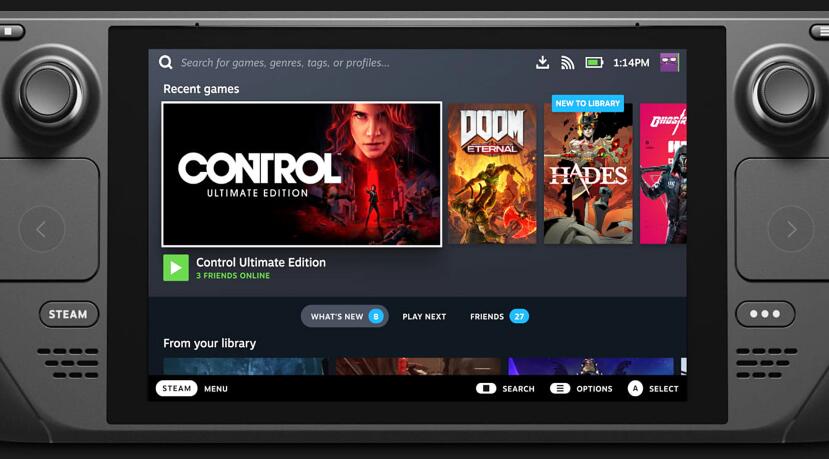The width and height of the screenshot is (829, 459).
Task: Click the search magnifier icon
Action: (x=166, y=63)
